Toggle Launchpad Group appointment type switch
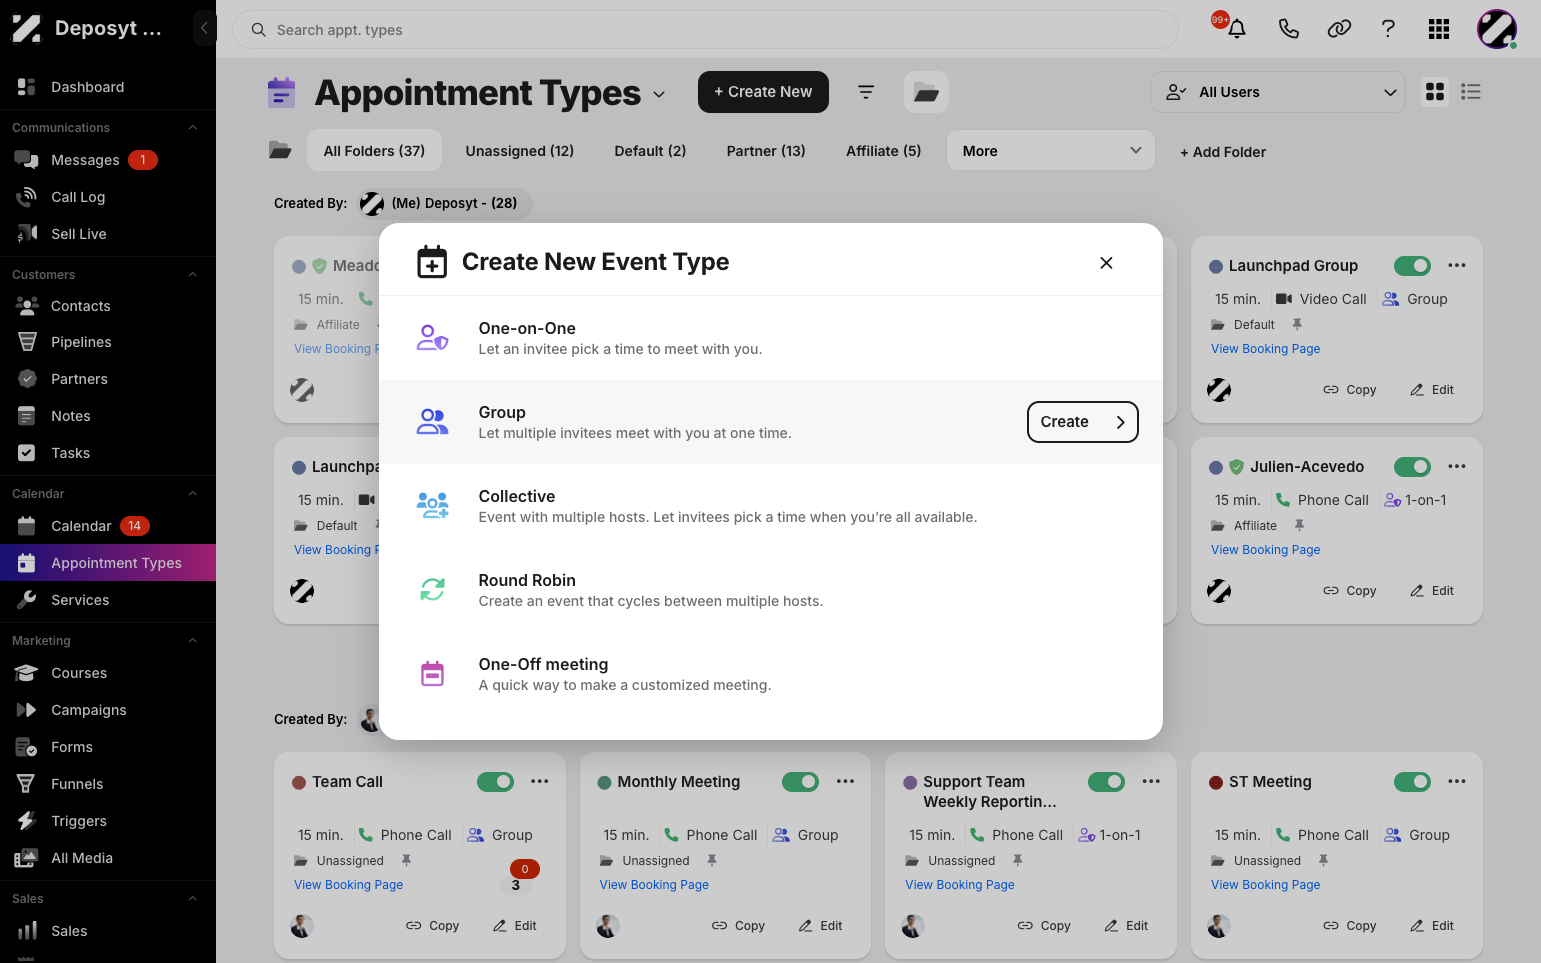 click(x=1412, y=266)
